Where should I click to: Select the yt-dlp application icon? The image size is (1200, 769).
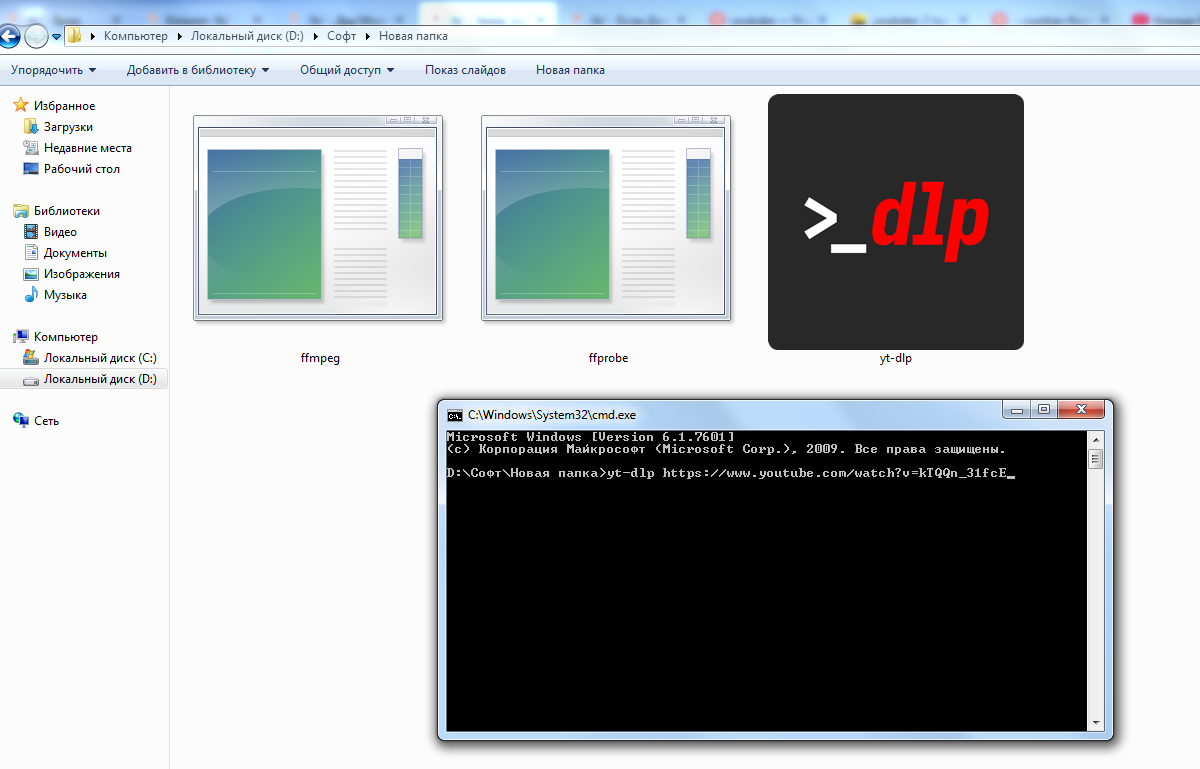896,222
